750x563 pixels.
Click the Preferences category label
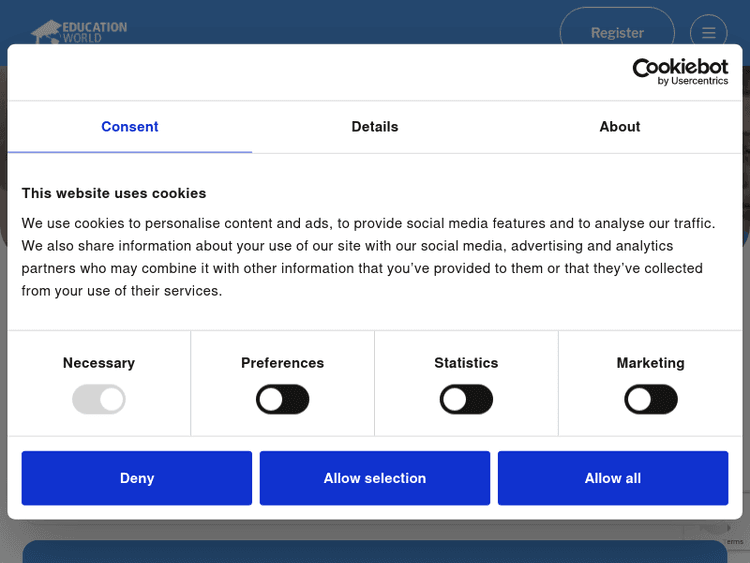point(283,363)
